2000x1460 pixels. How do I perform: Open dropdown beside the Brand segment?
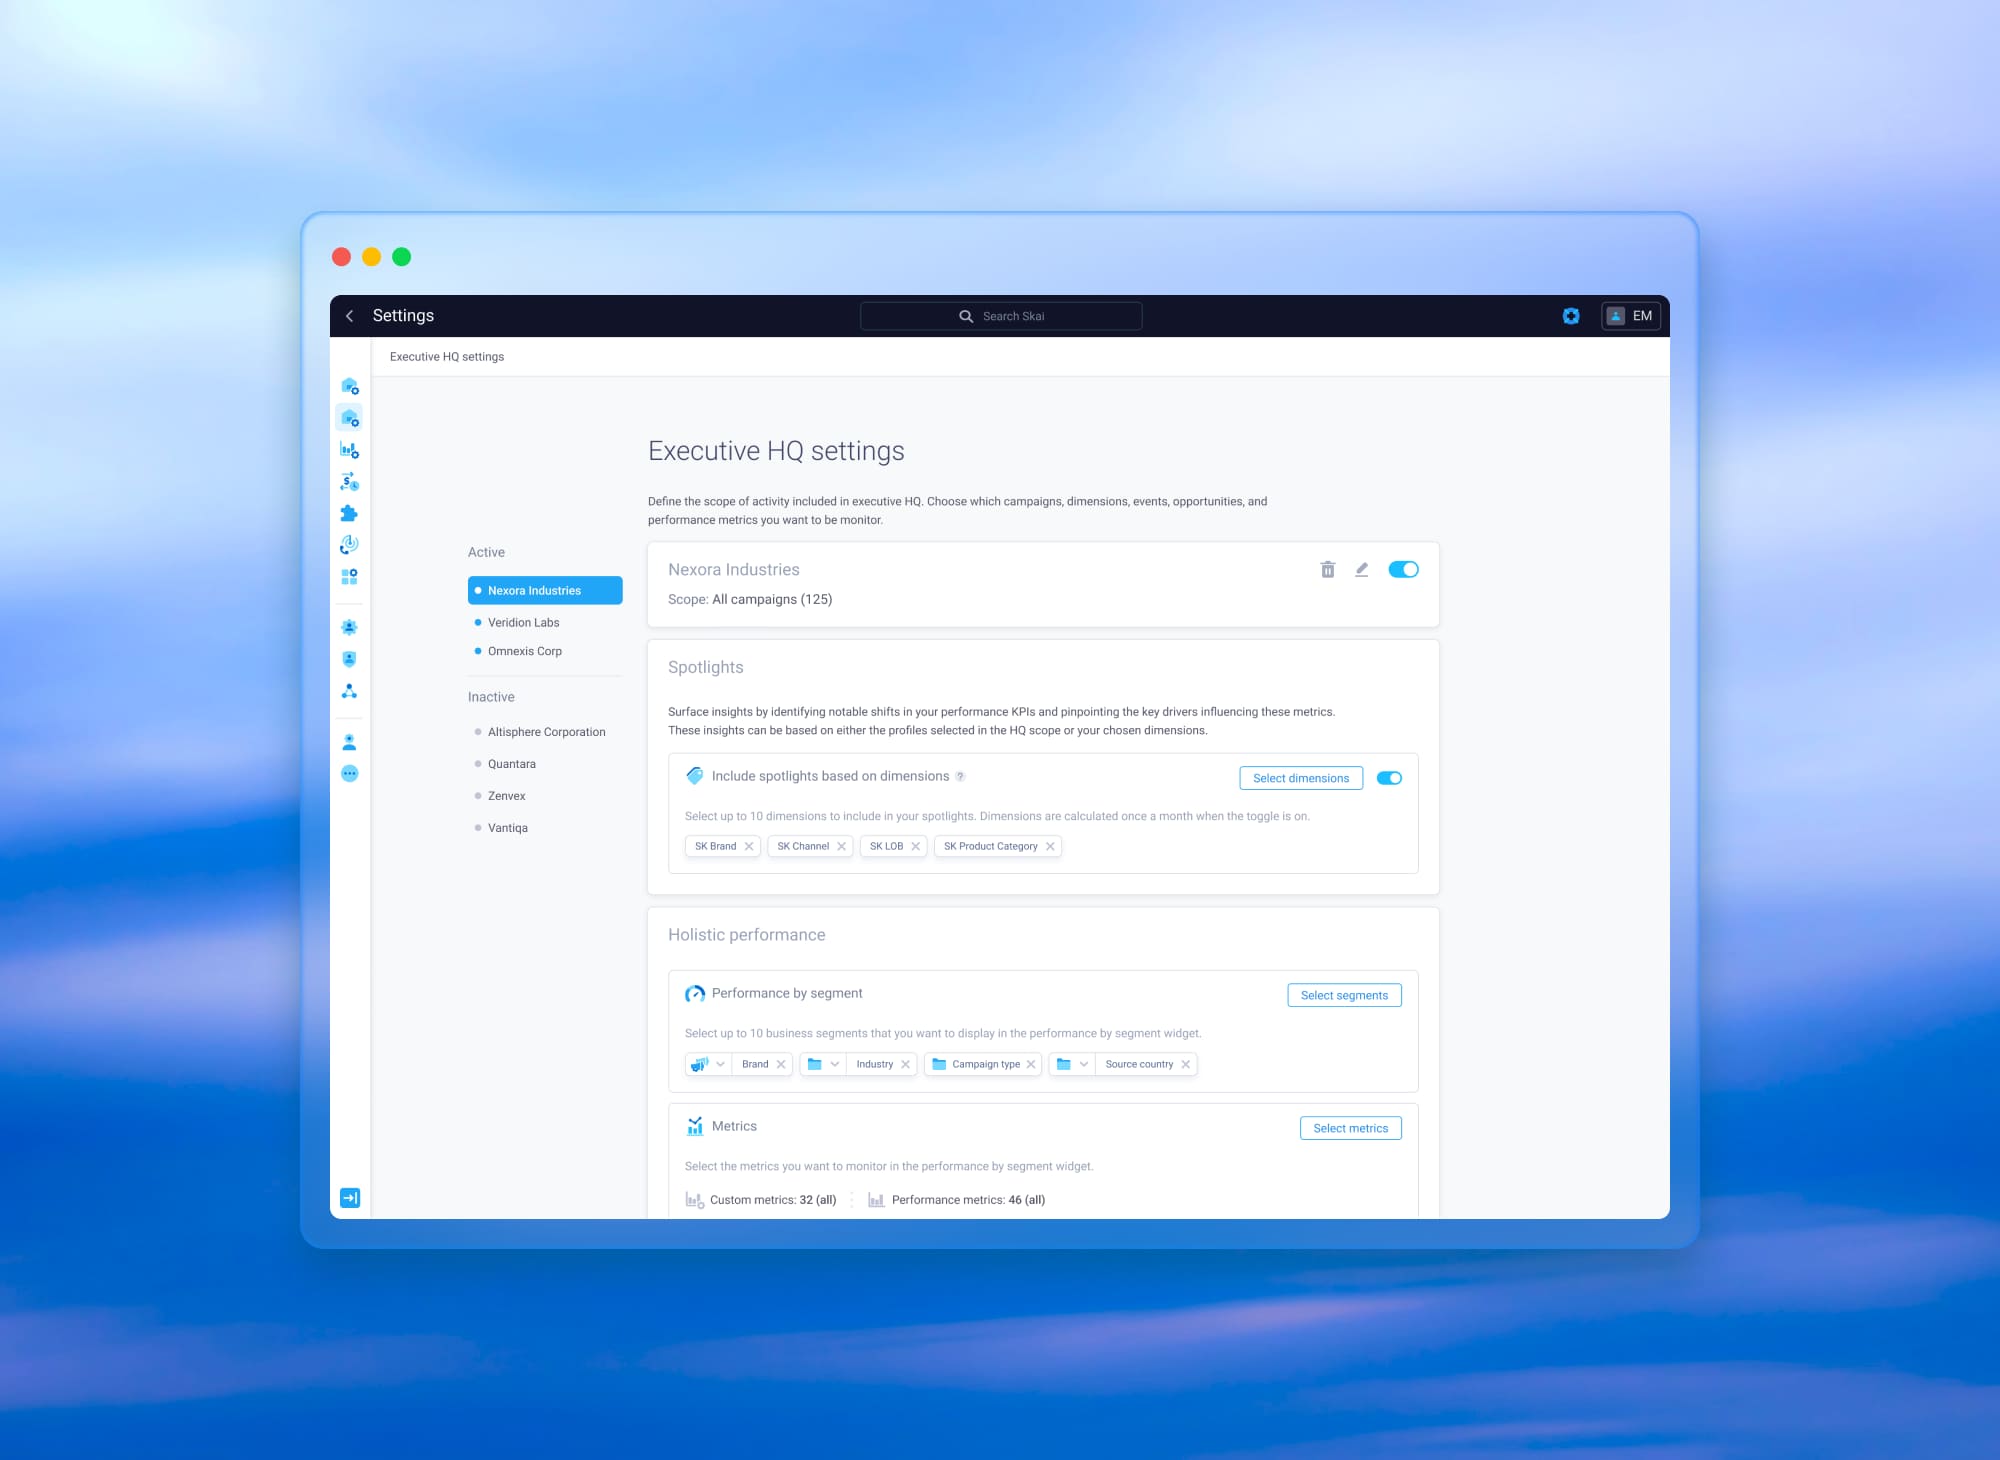click(720, 1064)
